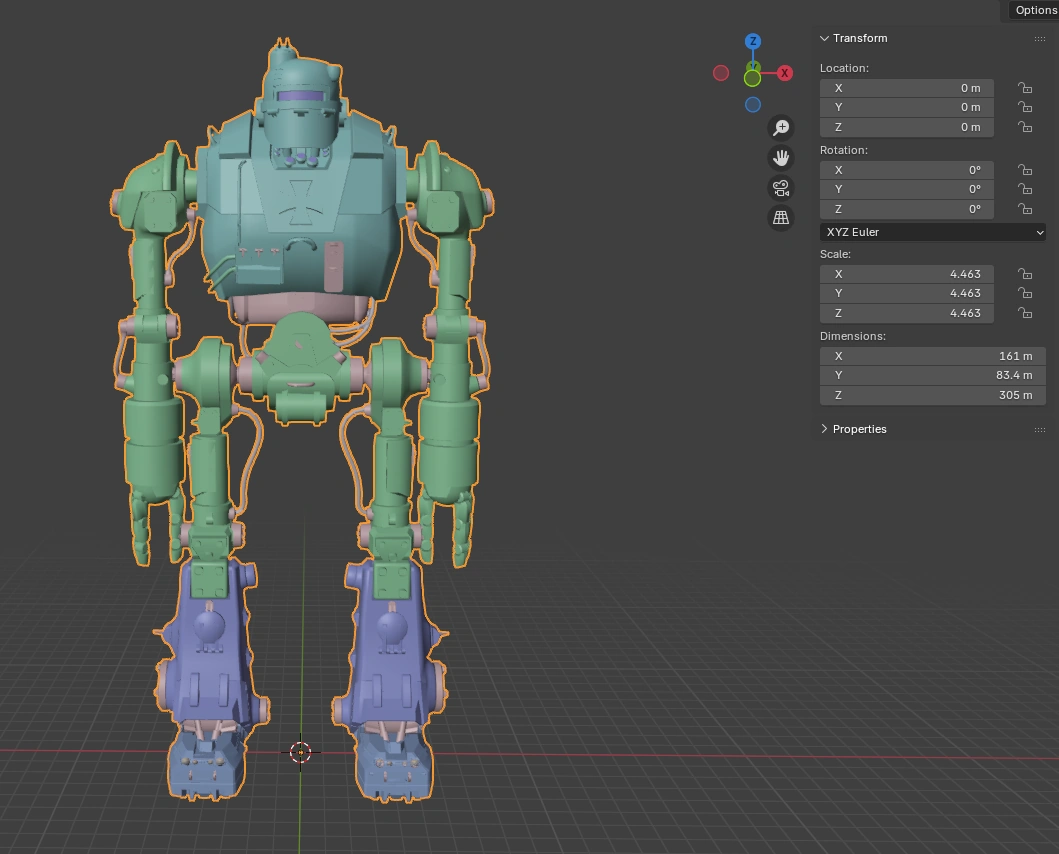1059x854 pixels.
Task: Click the blue sphere below the navigation gizmo
Action: [752, 104]
